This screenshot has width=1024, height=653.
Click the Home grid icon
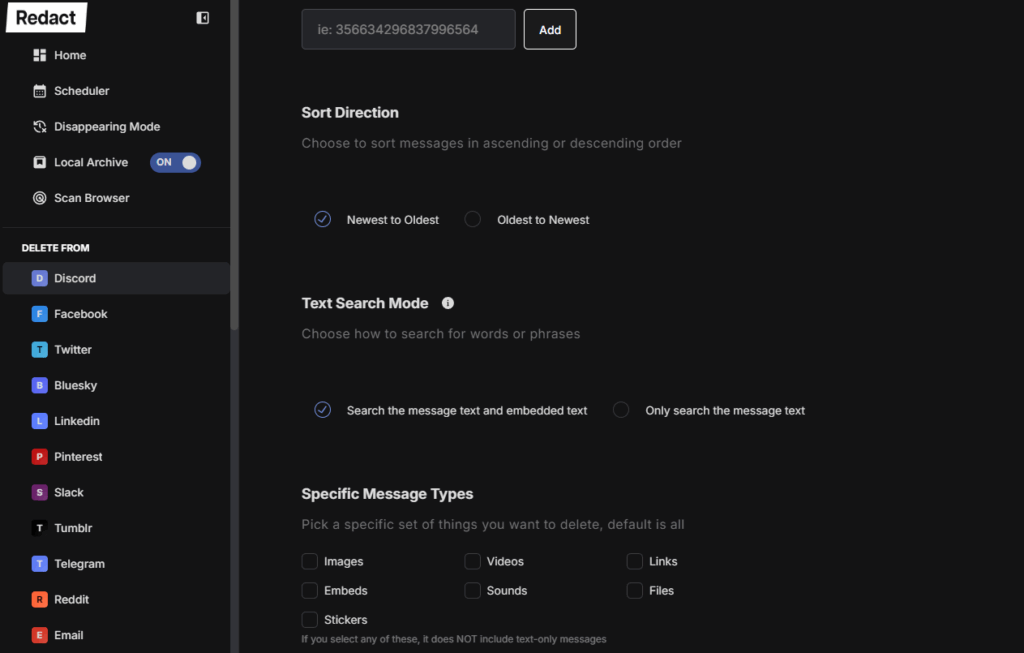coord(40,55)
